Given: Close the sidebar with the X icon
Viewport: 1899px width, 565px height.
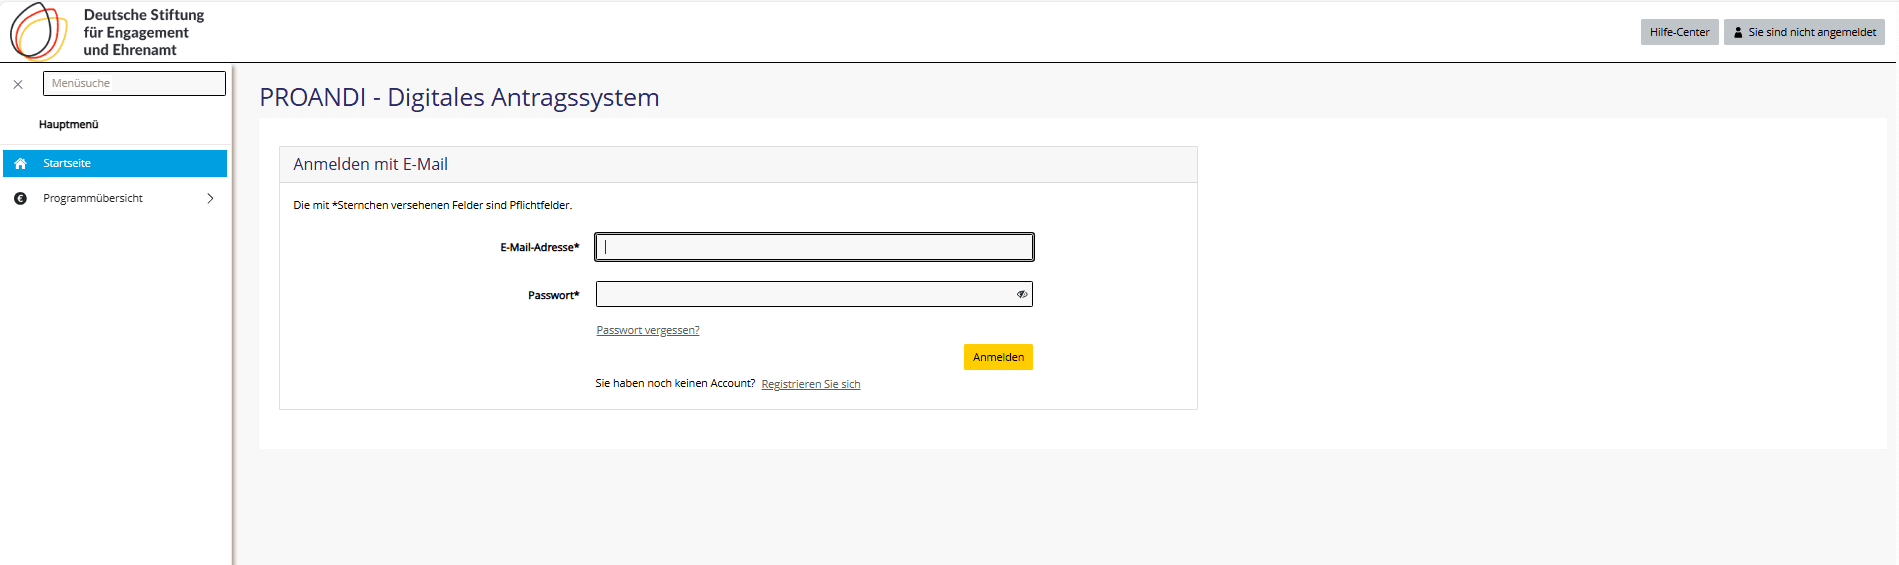Looking at the screenshot, I should click(18, 85).
